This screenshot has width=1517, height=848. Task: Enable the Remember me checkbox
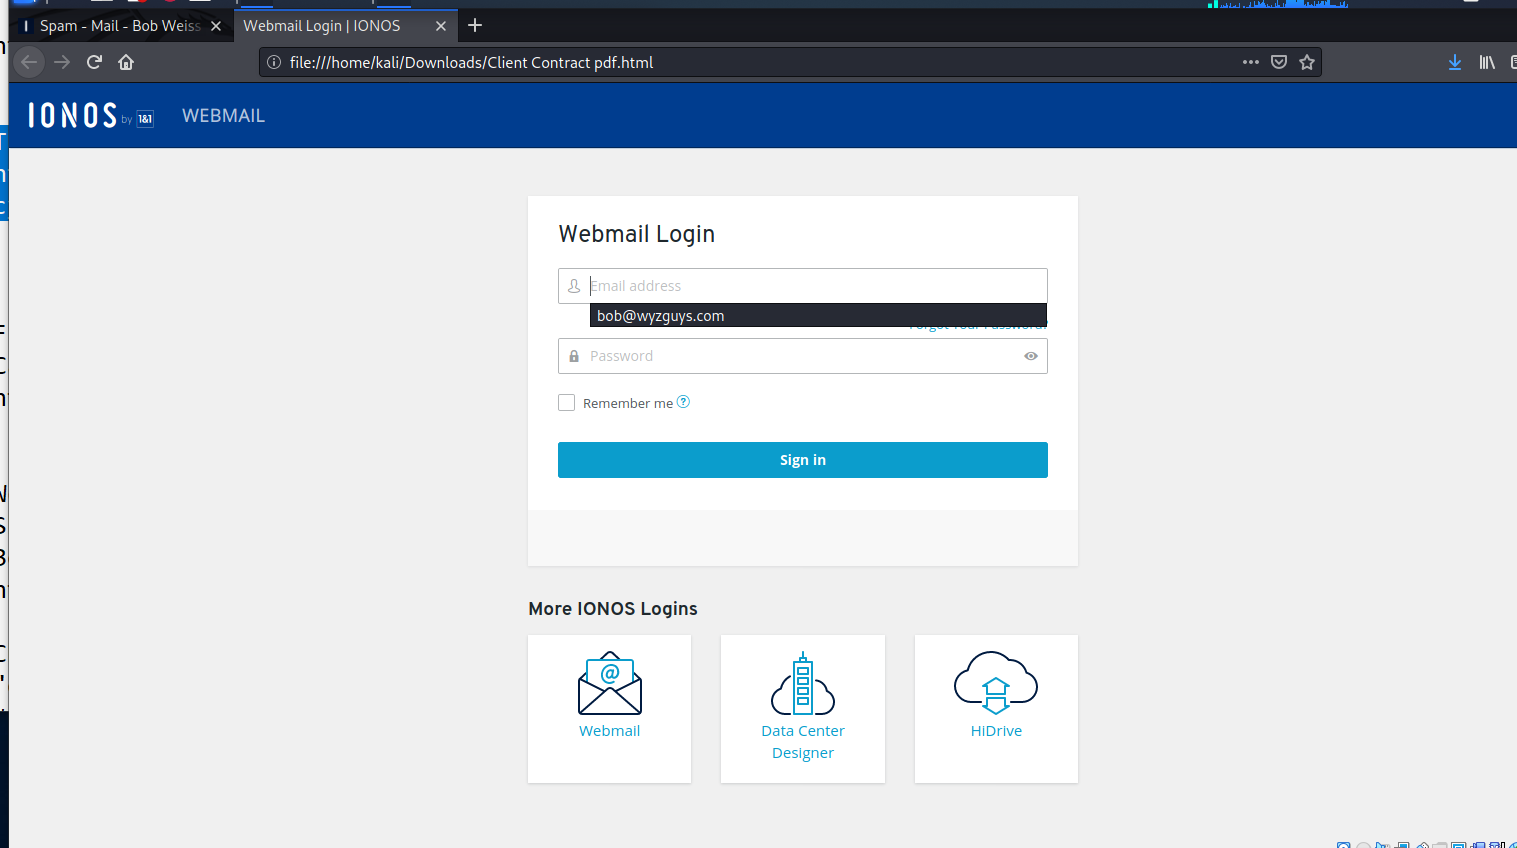[567, 403]
